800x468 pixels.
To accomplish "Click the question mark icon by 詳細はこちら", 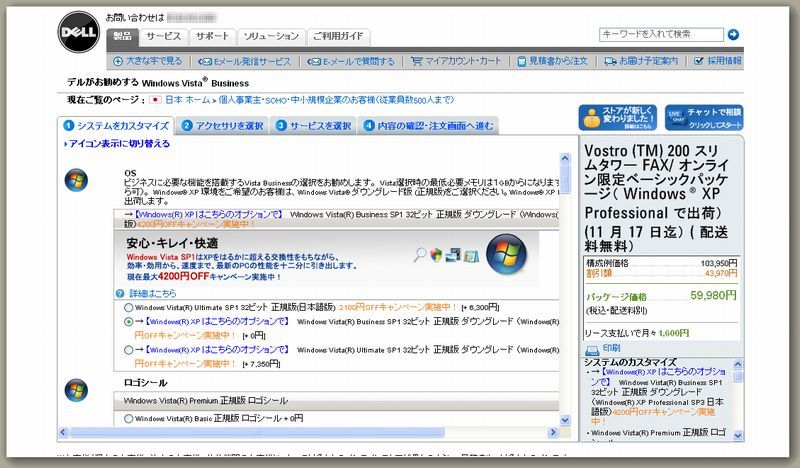I will click(120, 293).
